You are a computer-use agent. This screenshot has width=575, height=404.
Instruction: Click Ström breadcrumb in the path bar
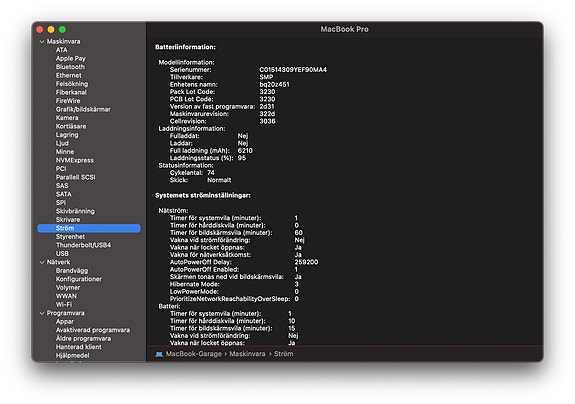(283, 354)
